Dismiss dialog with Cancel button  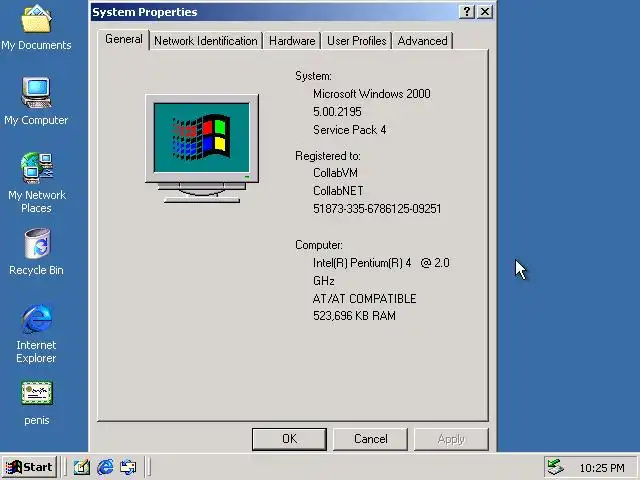tap(370, 439)
